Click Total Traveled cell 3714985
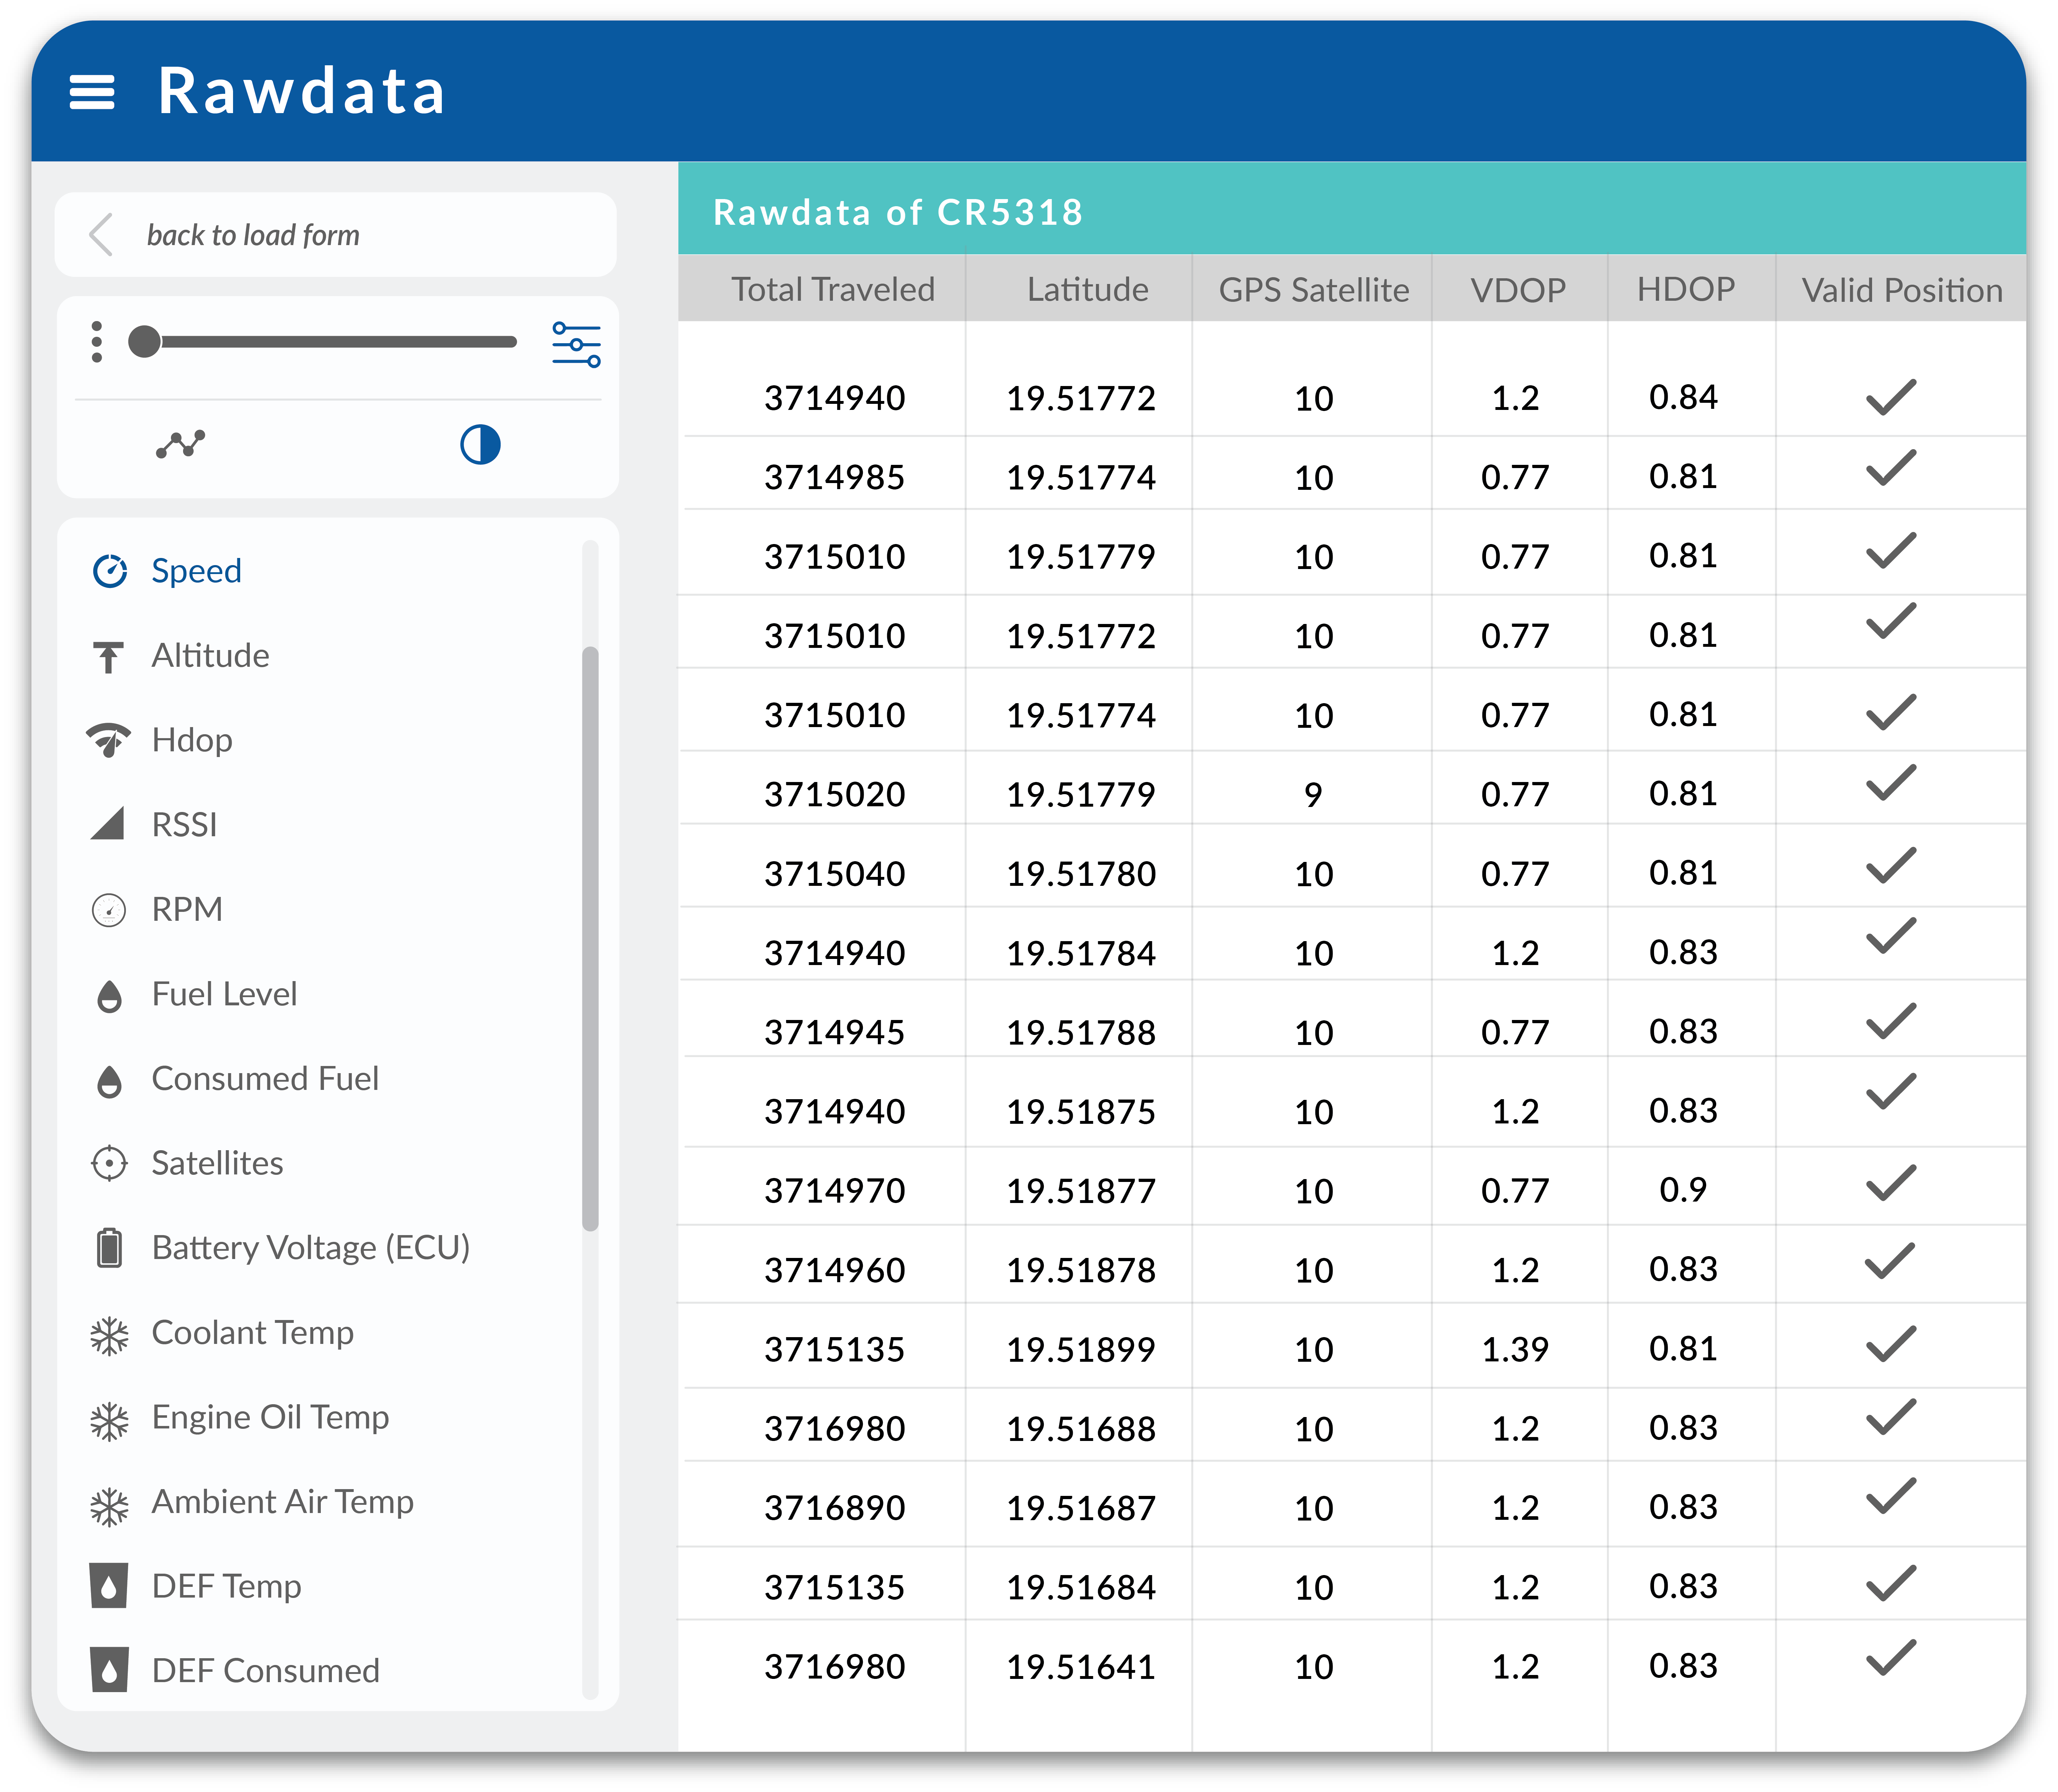 click(x=834, y=478)
